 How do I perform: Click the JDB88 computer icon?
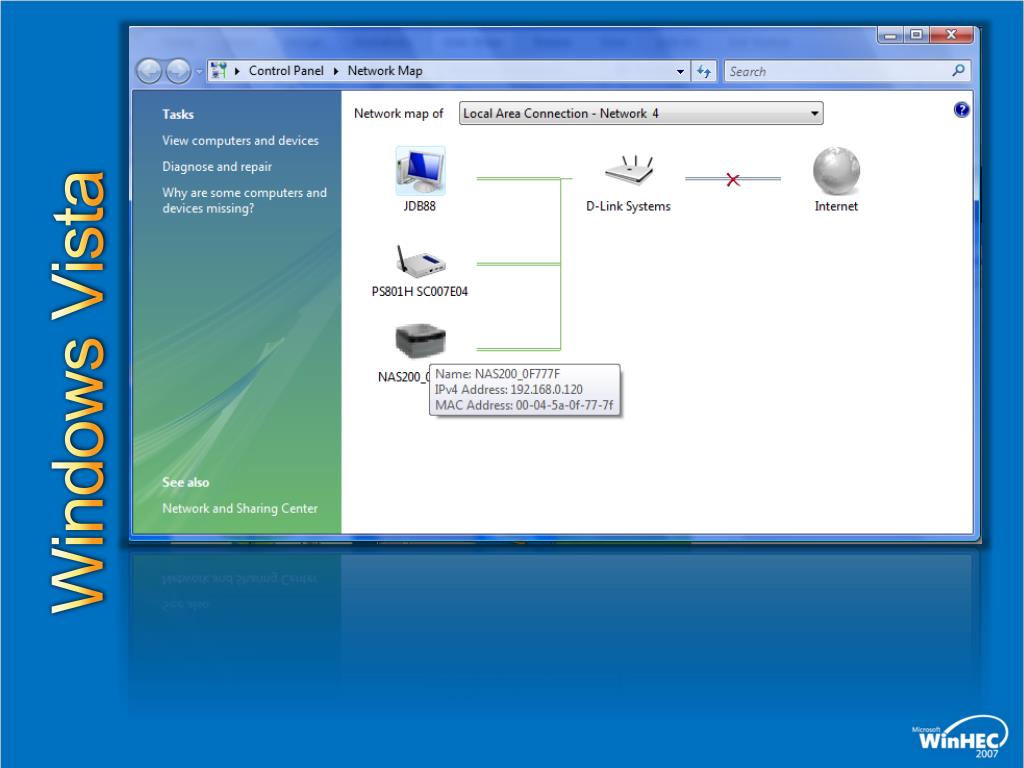pyautogui.click(x=421, y=170)
